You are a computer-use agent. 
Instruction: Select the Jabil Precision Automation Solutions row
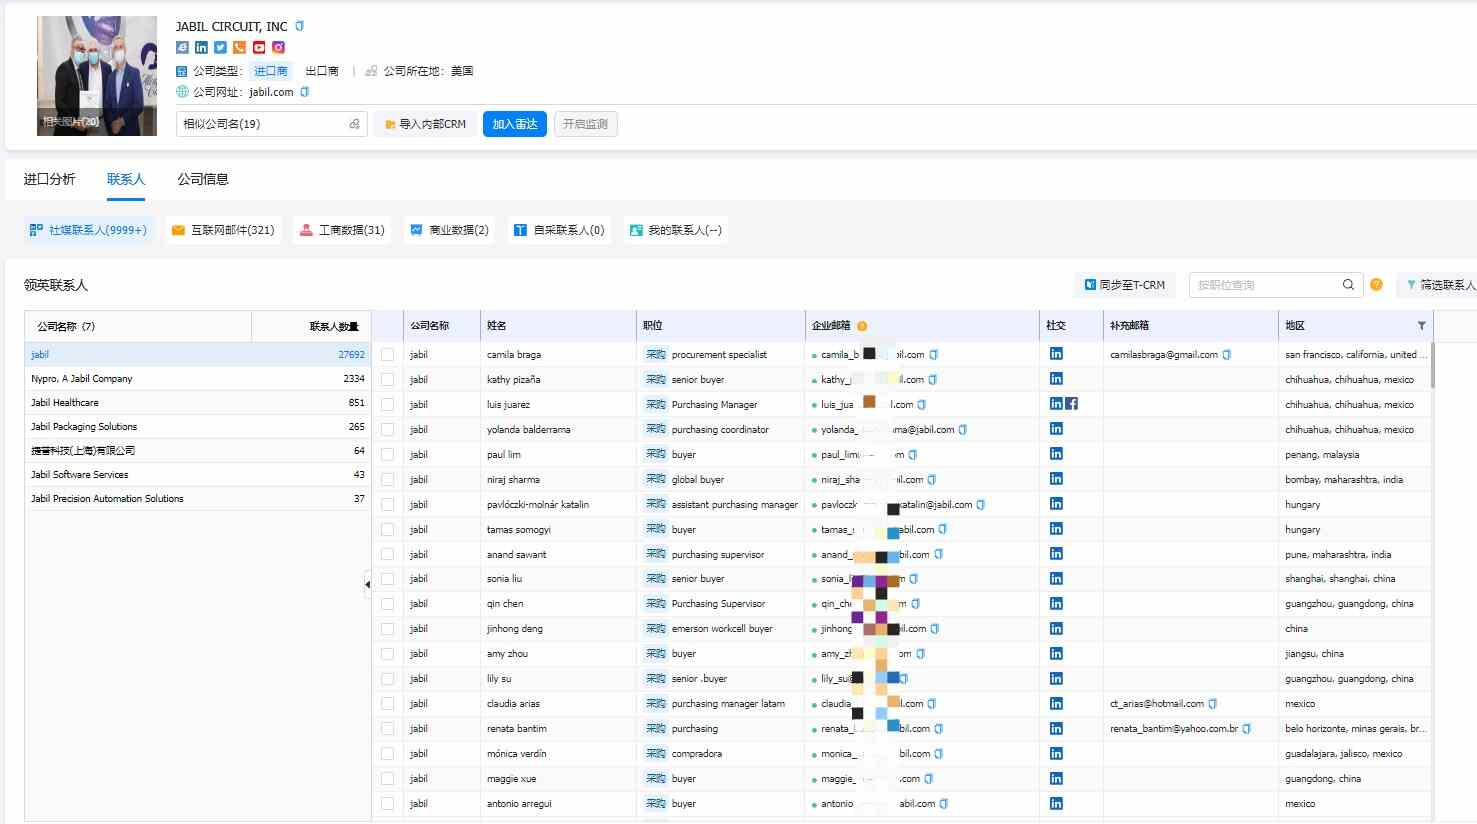[x=198, y=499]
